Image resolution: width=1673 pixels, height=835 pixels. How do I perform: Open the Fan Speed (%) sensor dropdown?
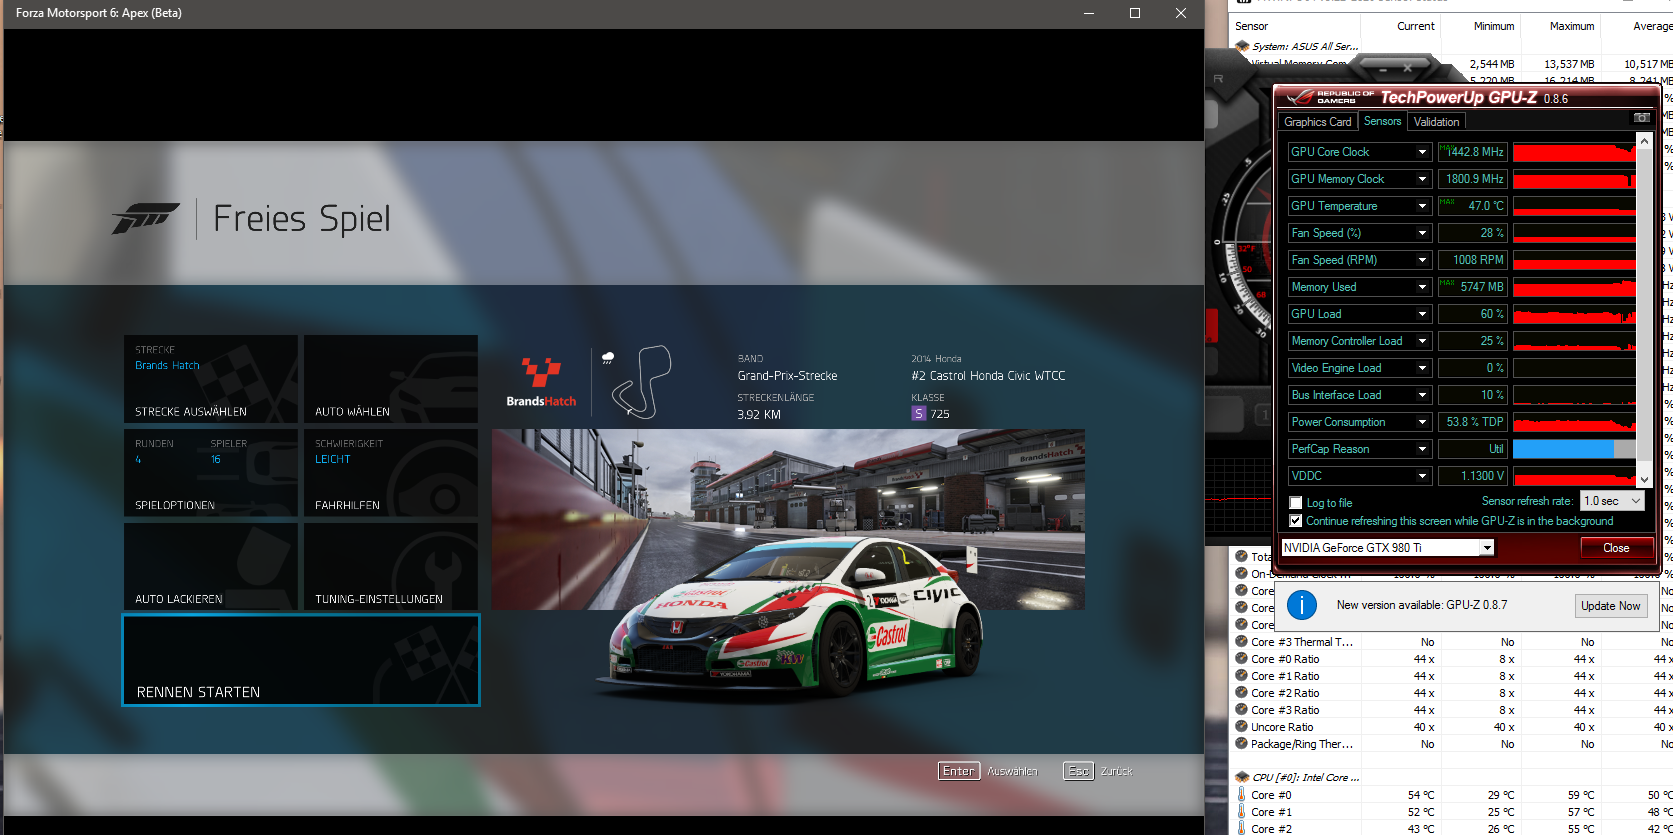(x=1422, y=233)
